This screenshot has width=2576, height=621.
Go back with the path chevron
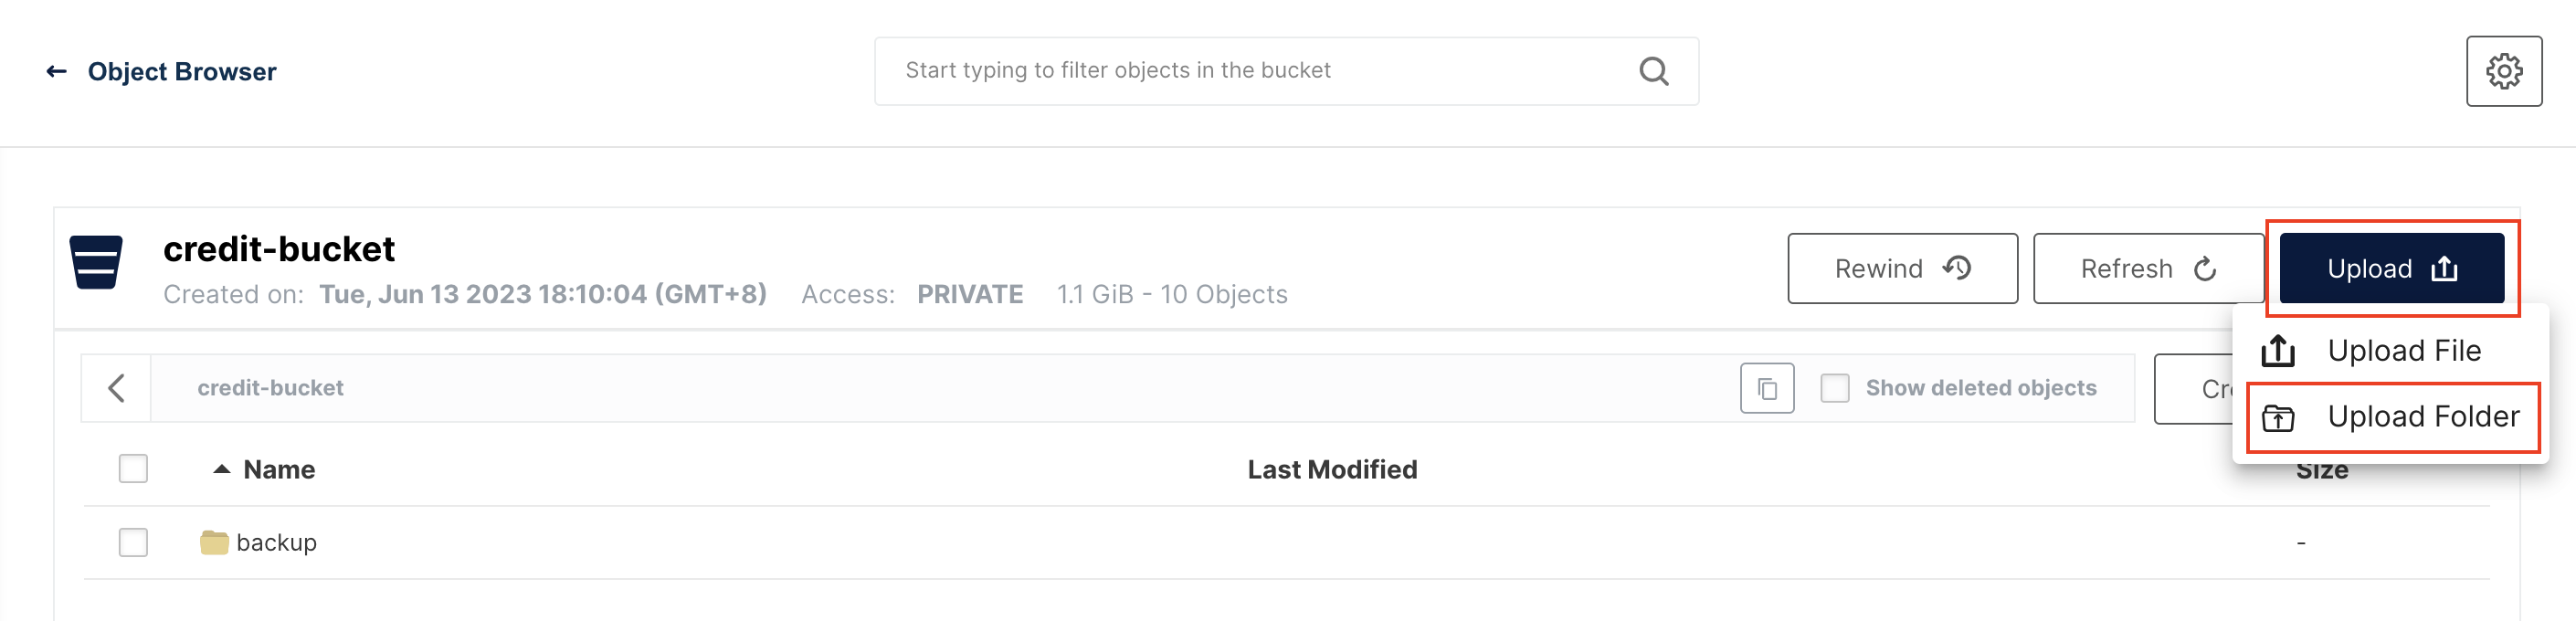(116, 388)
